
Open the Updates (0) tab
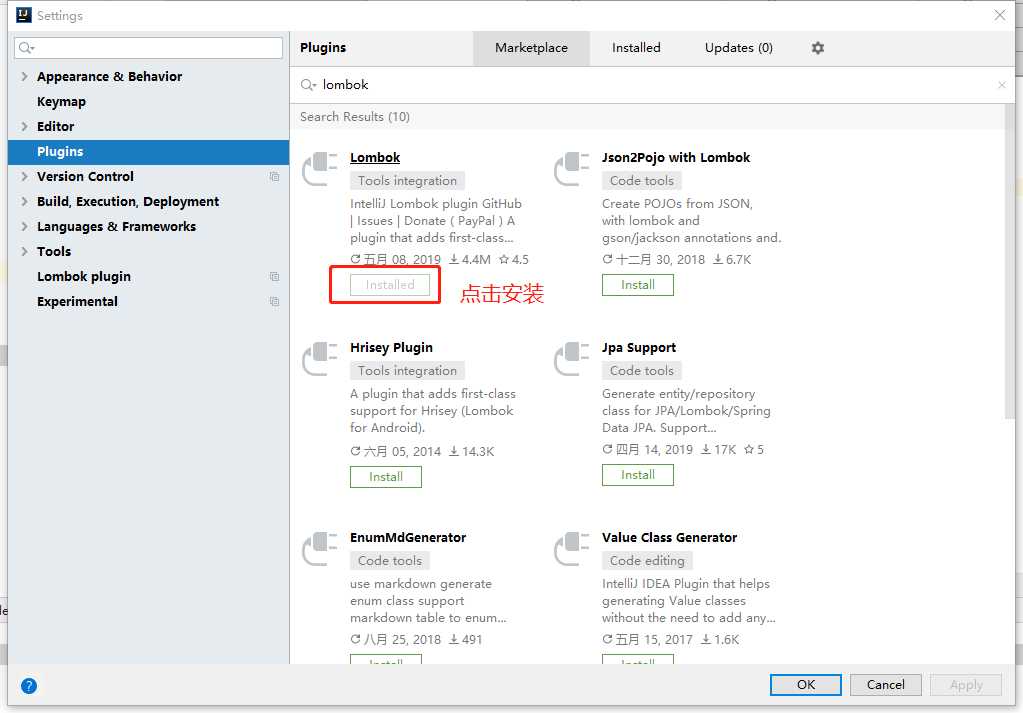739,48
